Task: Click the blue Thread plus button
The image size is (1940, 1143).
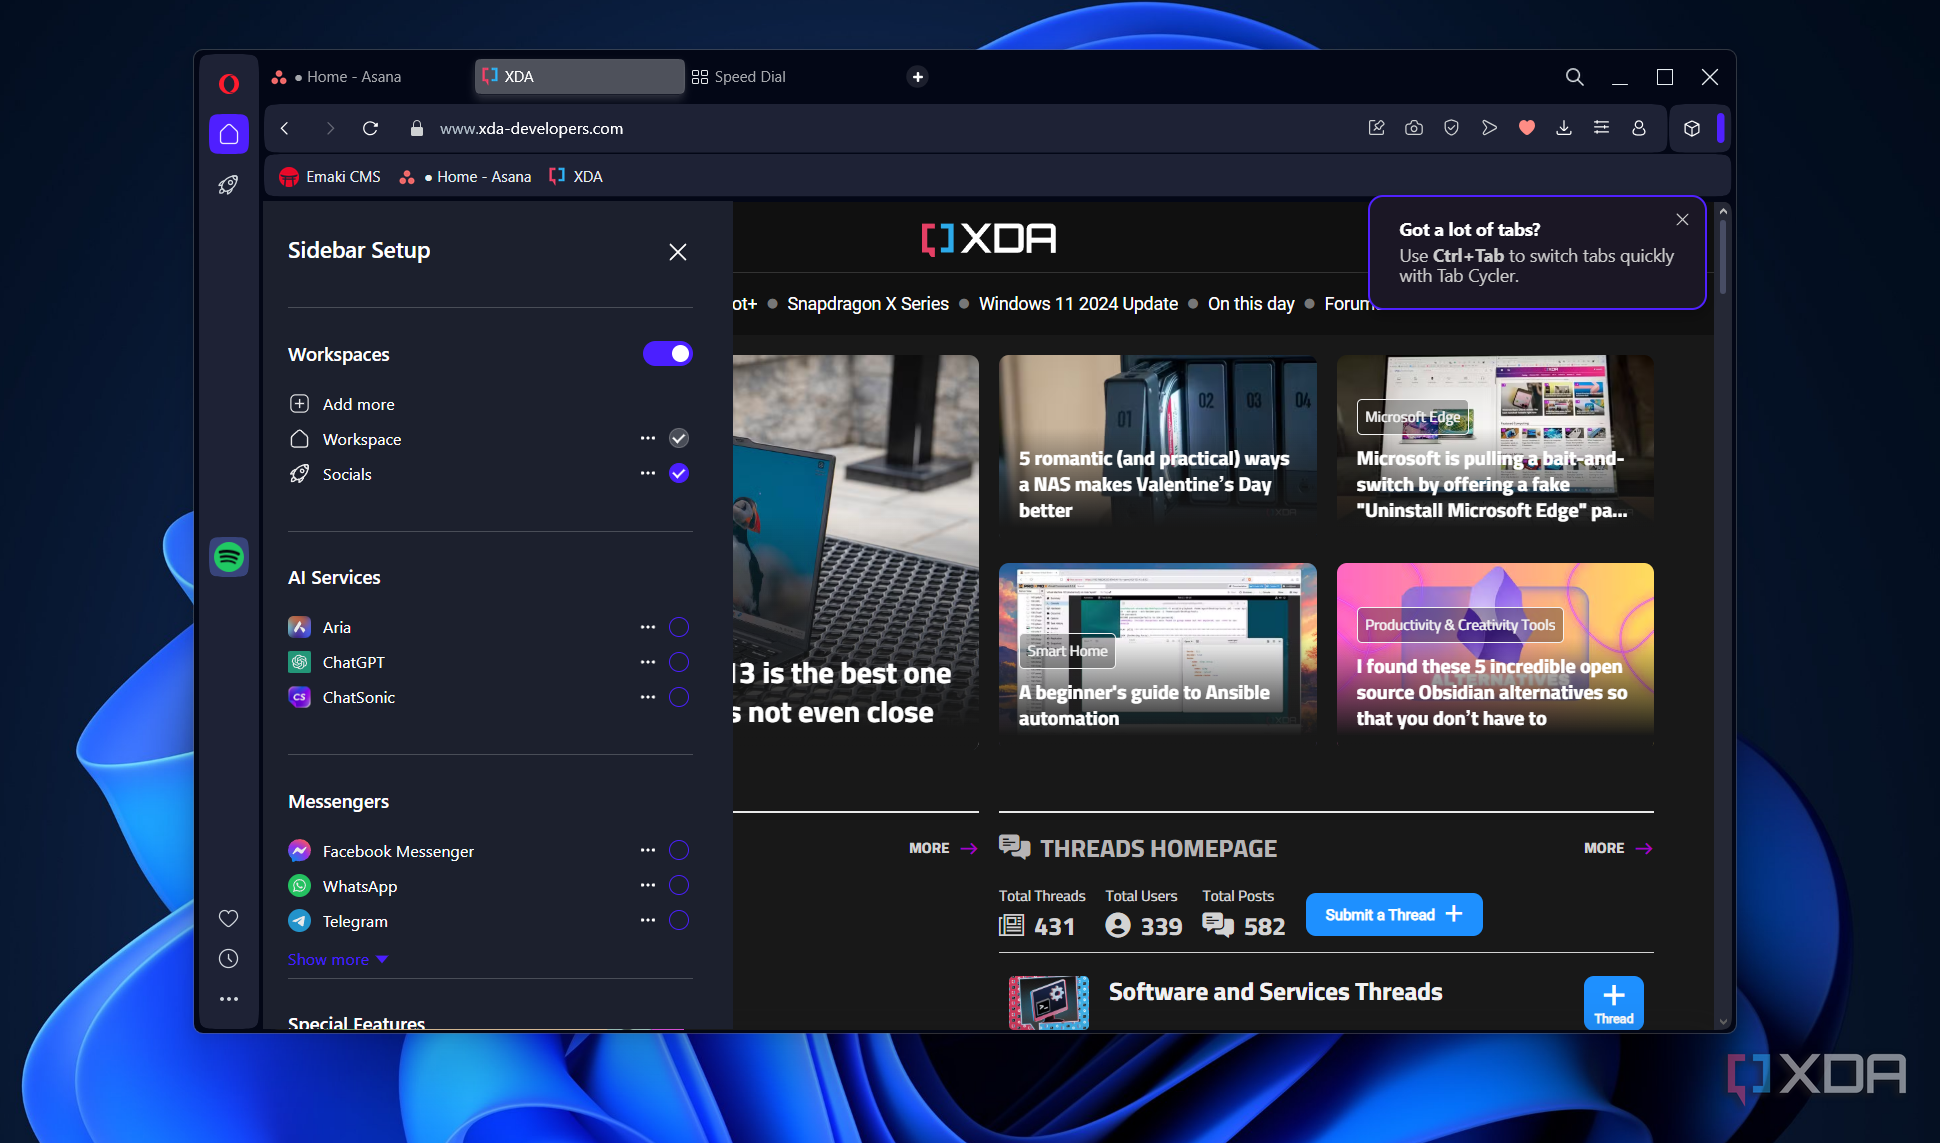Action: tap(1614, 1003)
